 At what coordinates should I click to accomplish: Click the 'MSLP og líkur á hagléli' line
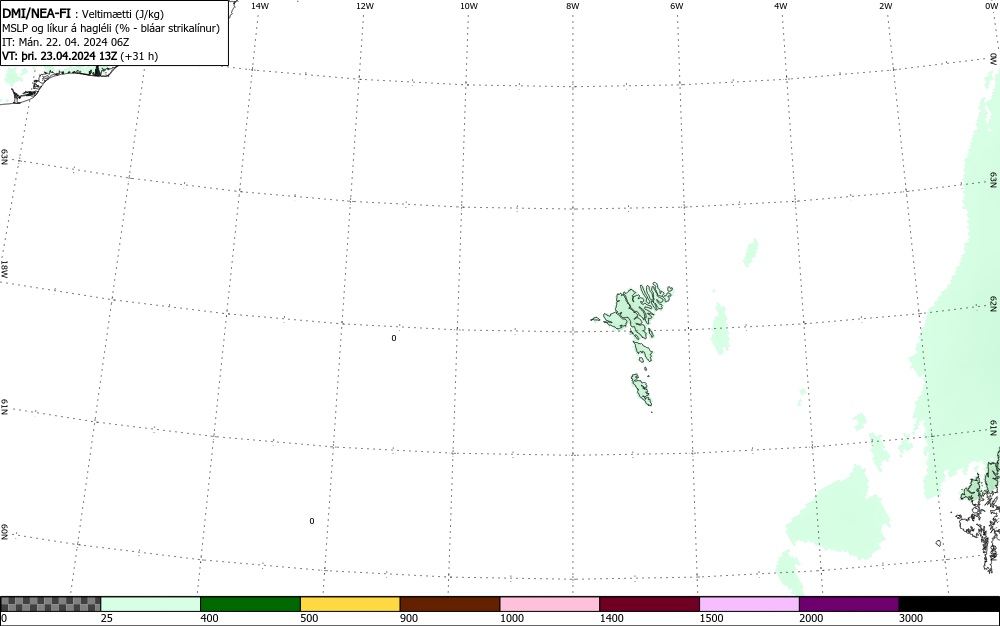click(111, 28)
